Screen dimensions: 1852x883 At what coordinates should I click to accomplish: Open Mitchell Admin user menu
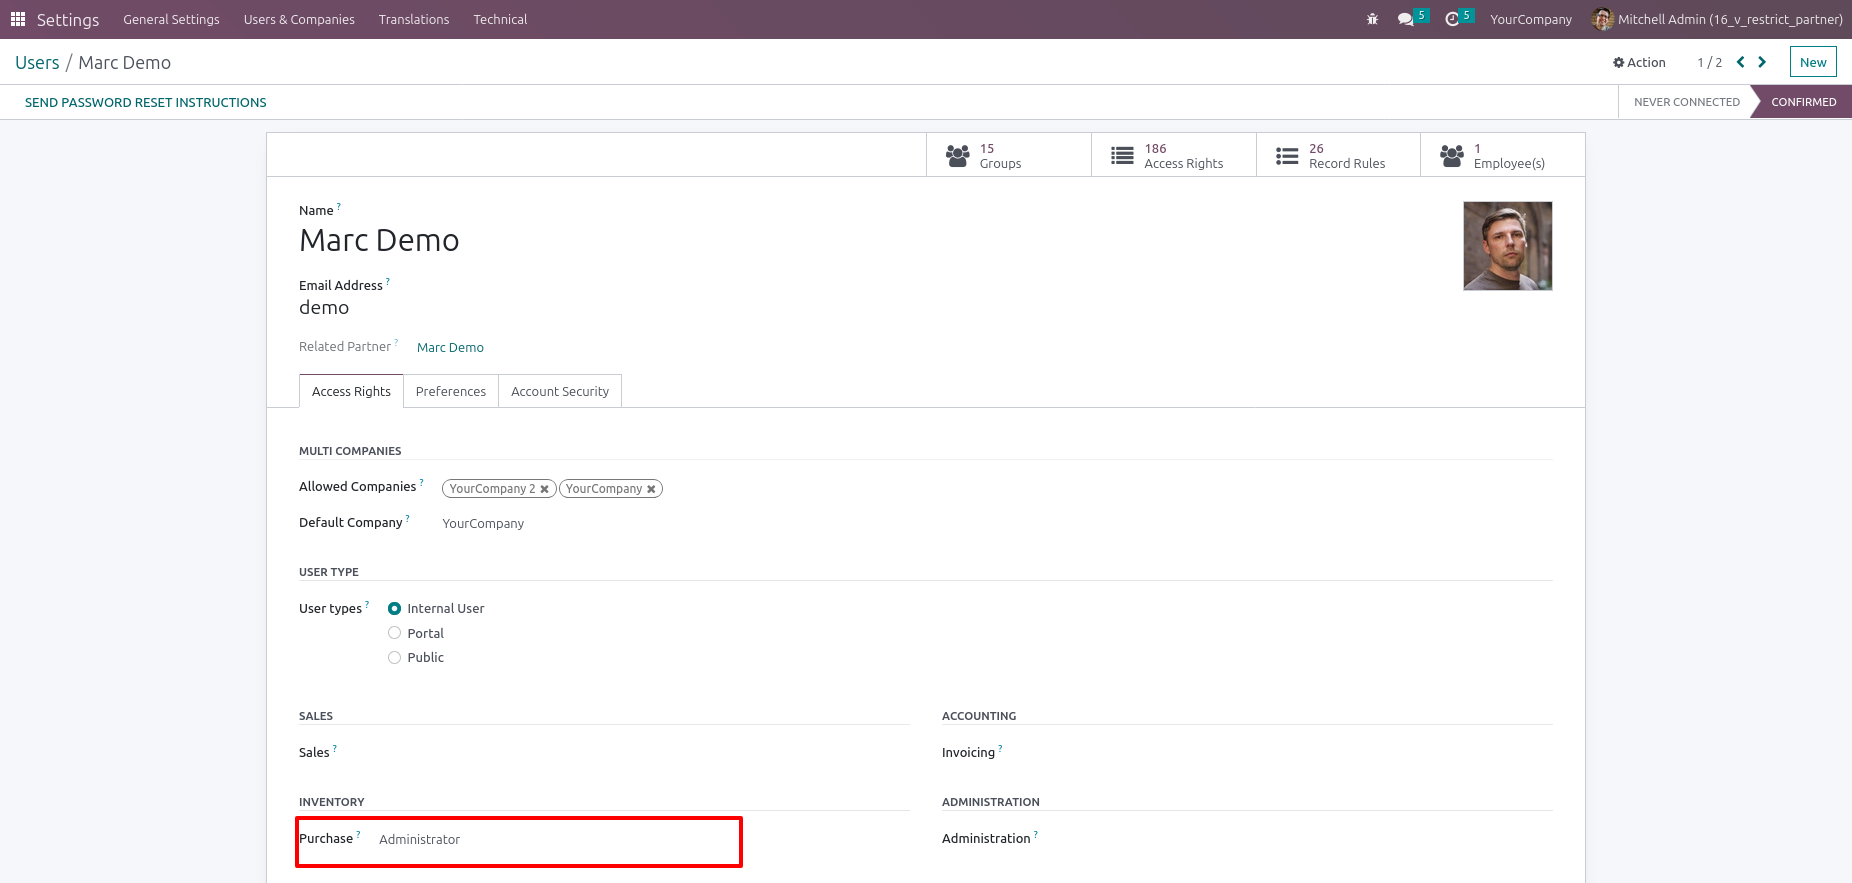(1716, 19)
